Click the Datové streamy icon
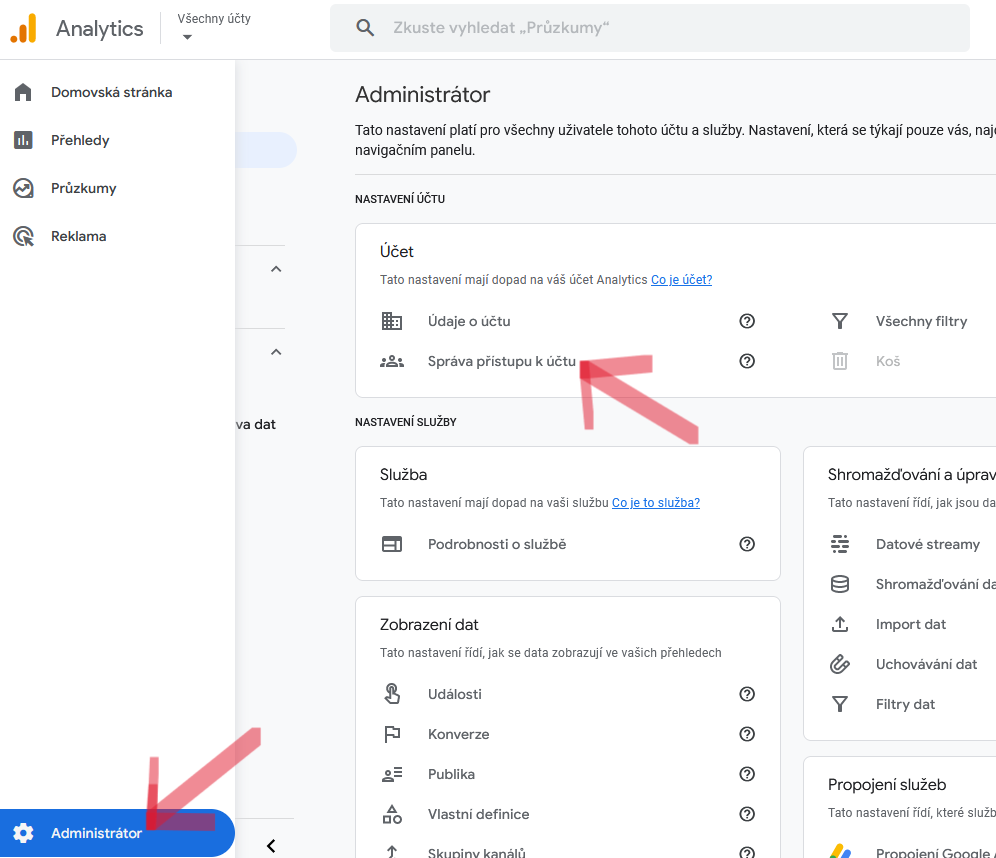Image resolution: width=996 pixels, height=858 pixels. coord(840,544)
